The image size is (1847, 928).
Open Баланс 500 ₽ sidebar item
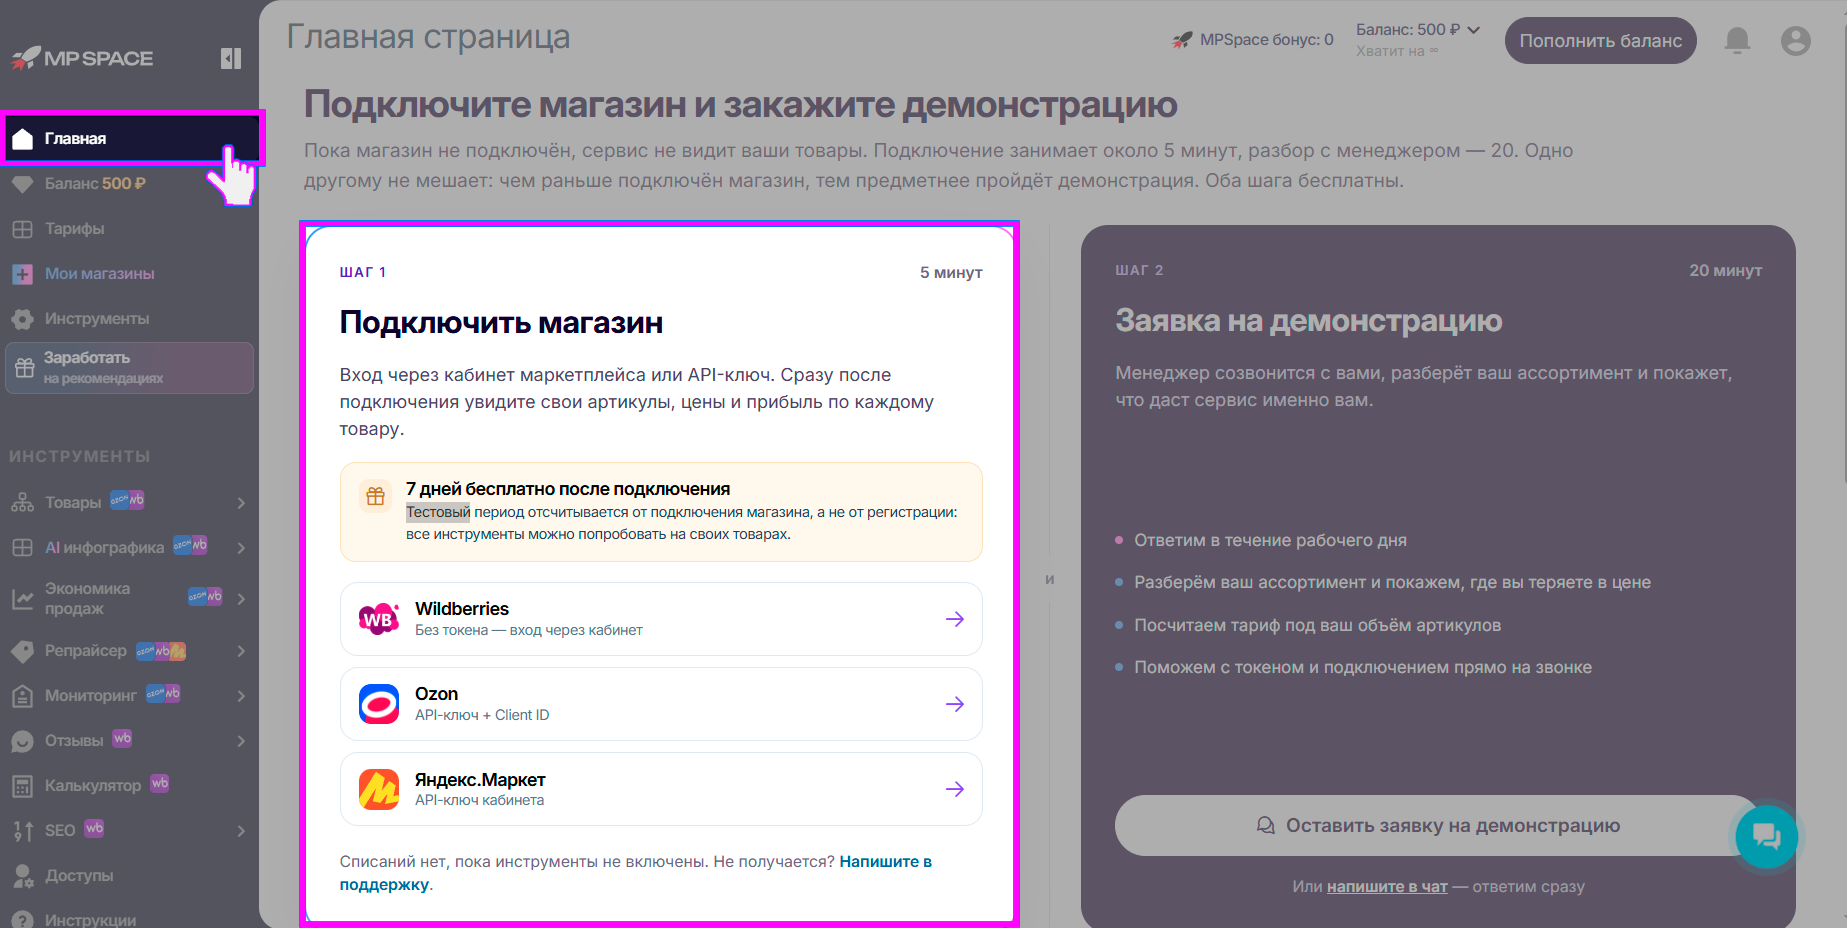(x=129, y=184)
